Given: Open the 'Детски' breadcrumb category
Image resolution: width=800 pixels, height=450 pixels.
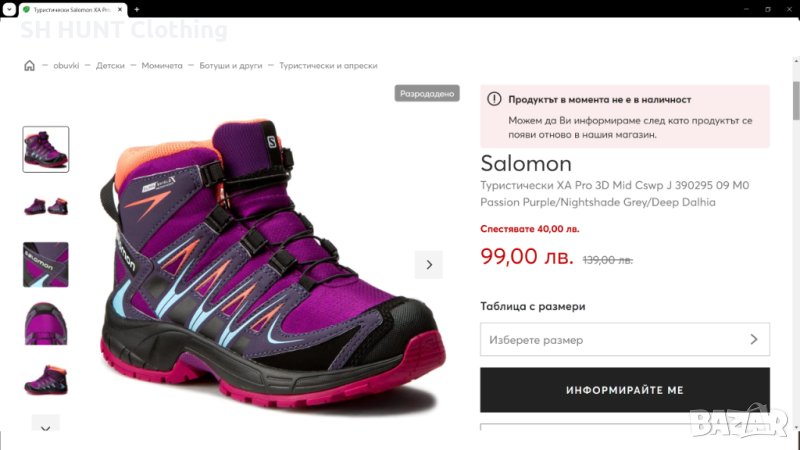Looking at the screenshot, I should coord(110,66).
